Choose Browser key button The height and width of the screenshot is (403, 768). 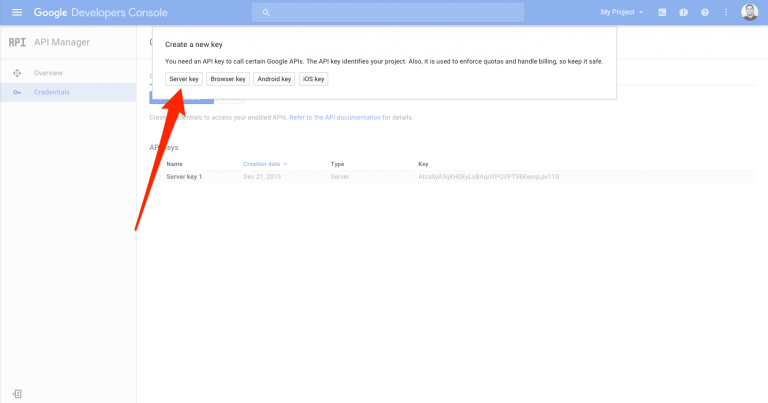point(228,79)
